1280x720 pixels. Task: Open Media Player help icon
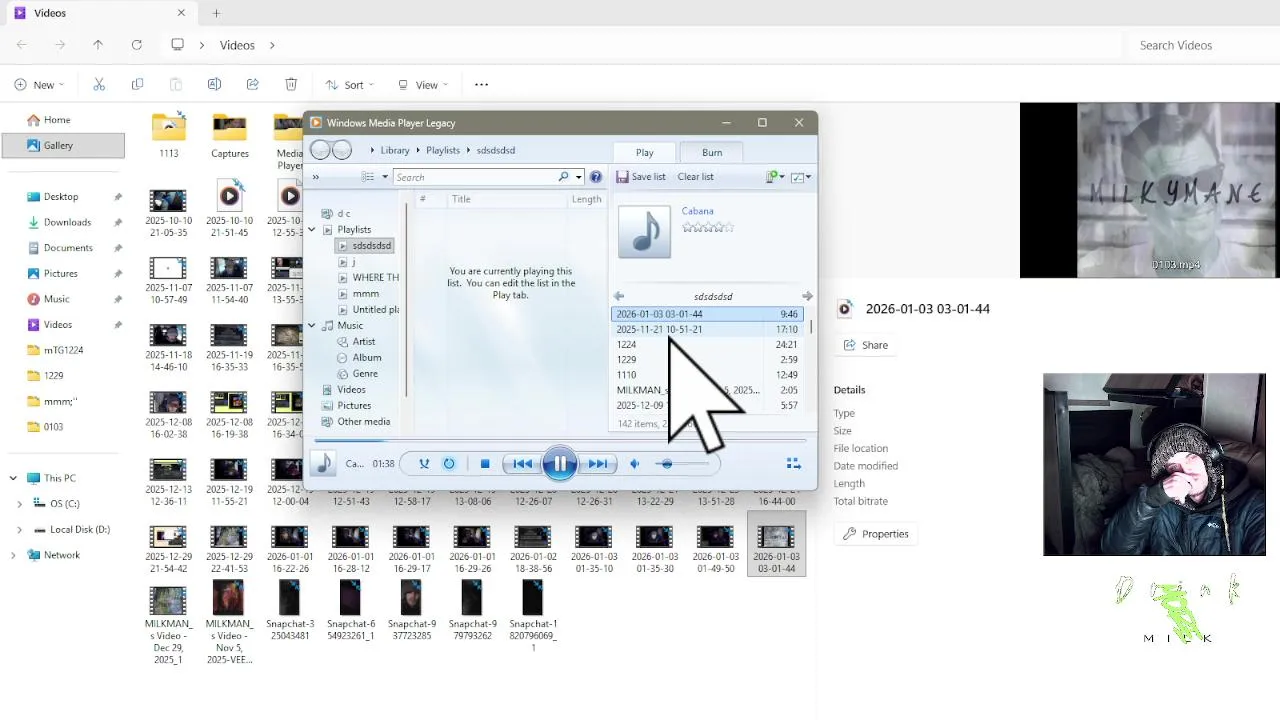(x=596, y=177)
